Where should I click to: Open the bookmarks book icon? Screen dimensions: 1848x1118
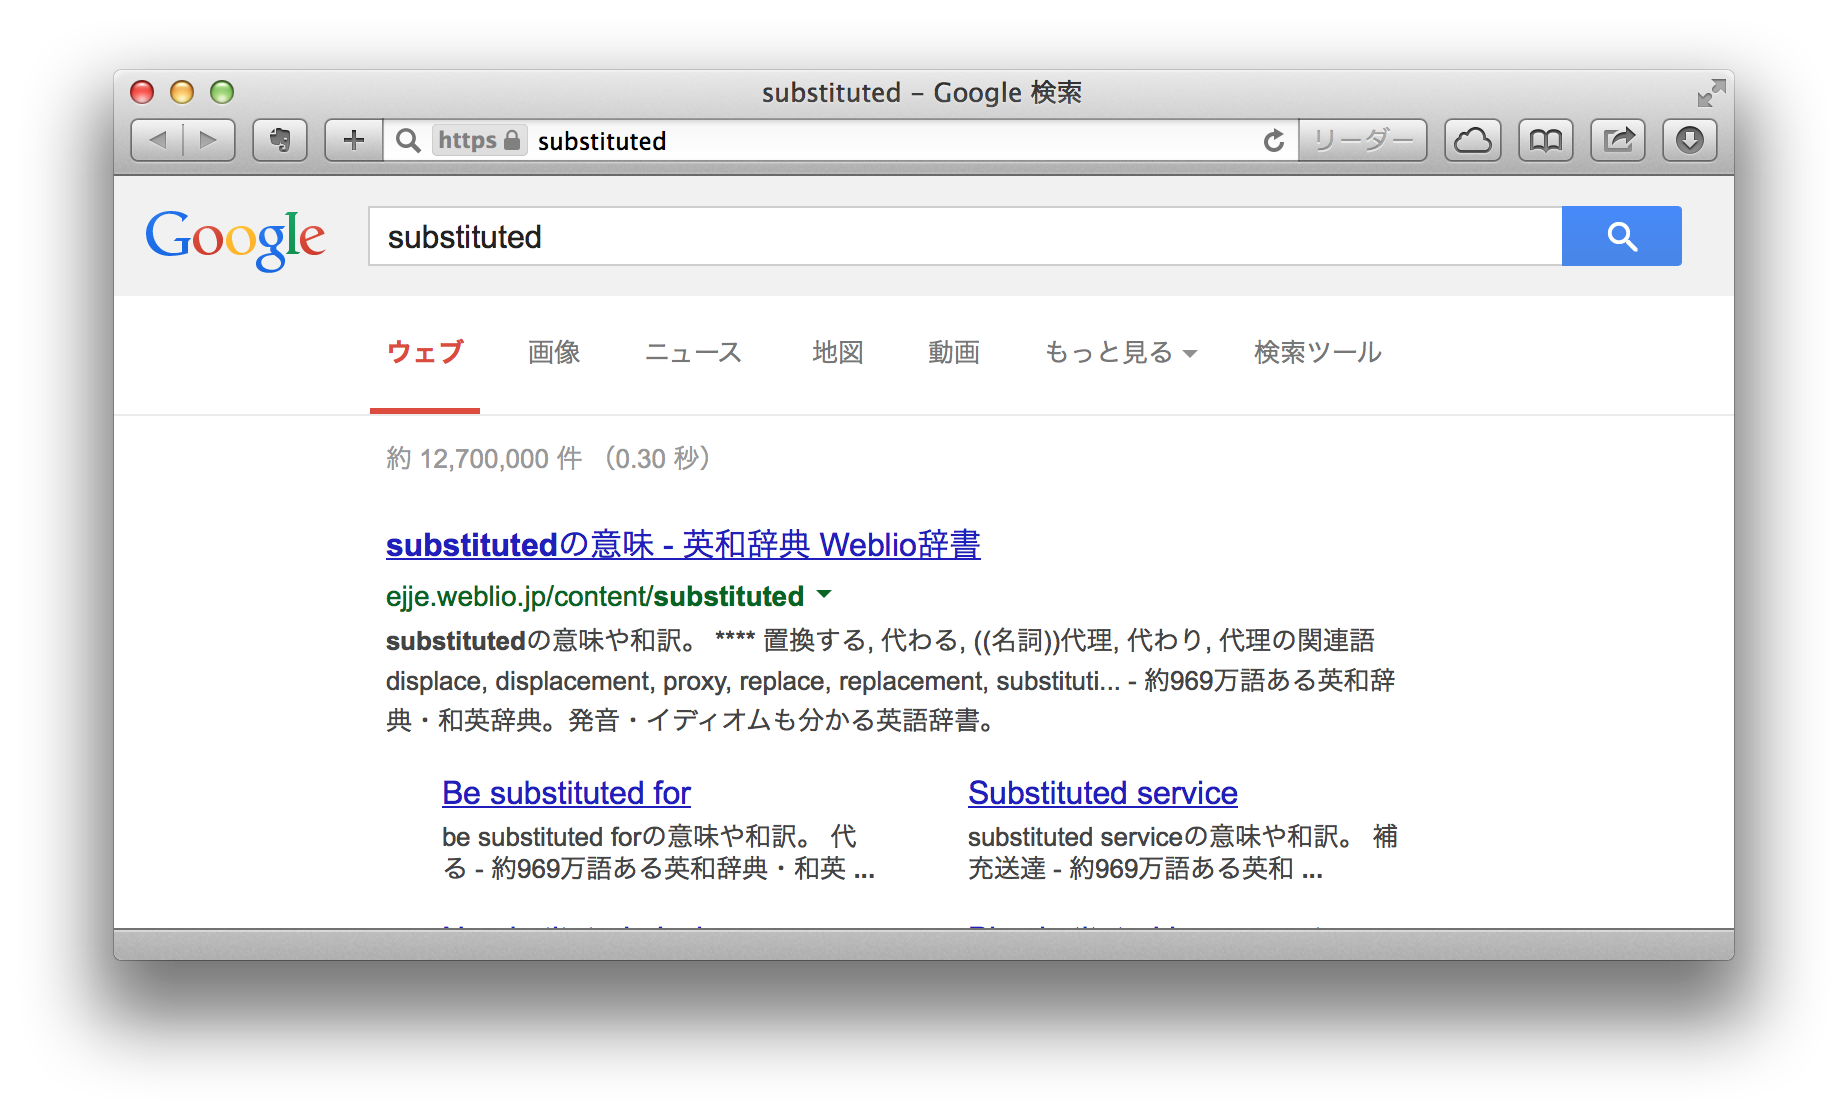pyautogui.click(x=1546, y=140)
